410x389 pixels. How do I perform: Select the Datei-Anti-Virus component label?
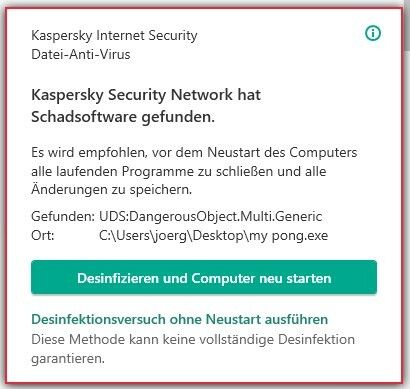coord(81,54)
